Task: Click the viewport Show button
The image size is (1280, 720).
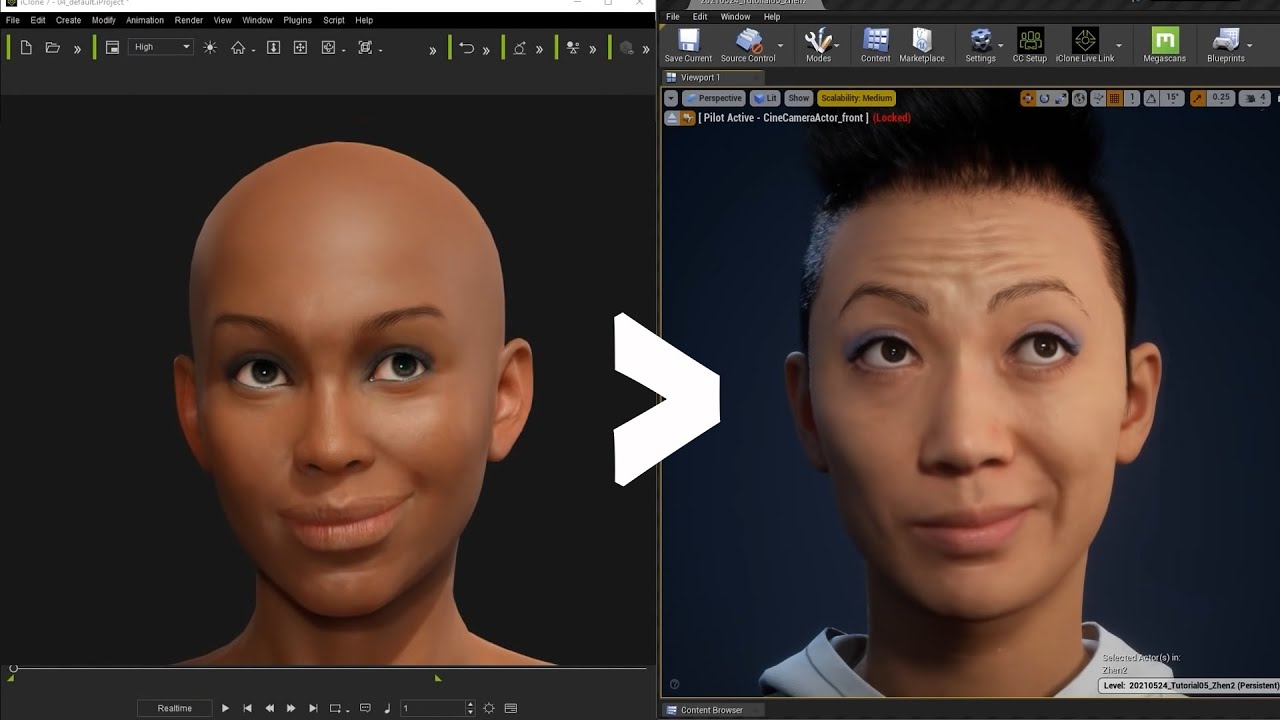Action: point(798,98)
